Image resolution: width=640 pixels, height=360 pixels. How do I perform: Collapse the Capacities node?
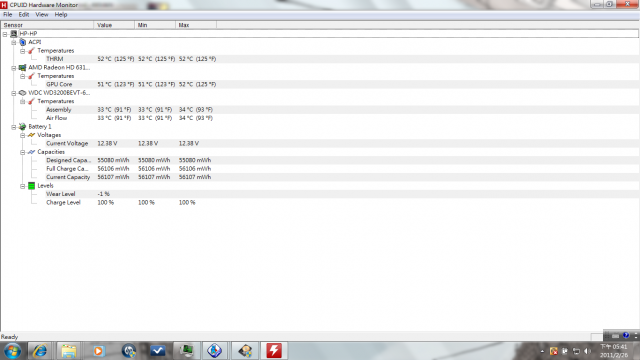[x=23, y=152]
